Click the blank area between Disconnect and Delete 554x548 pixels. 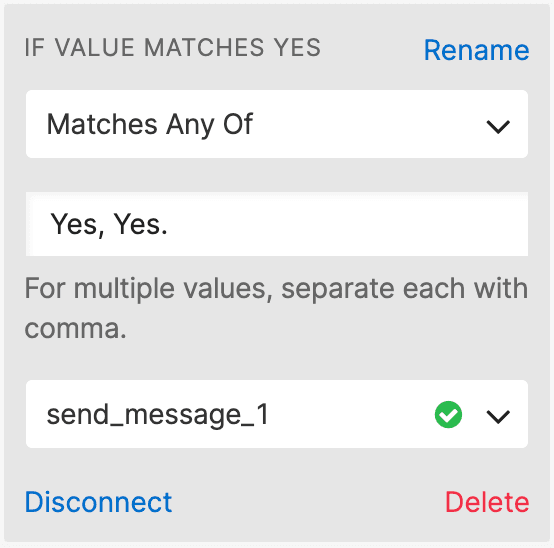point(307,502)
